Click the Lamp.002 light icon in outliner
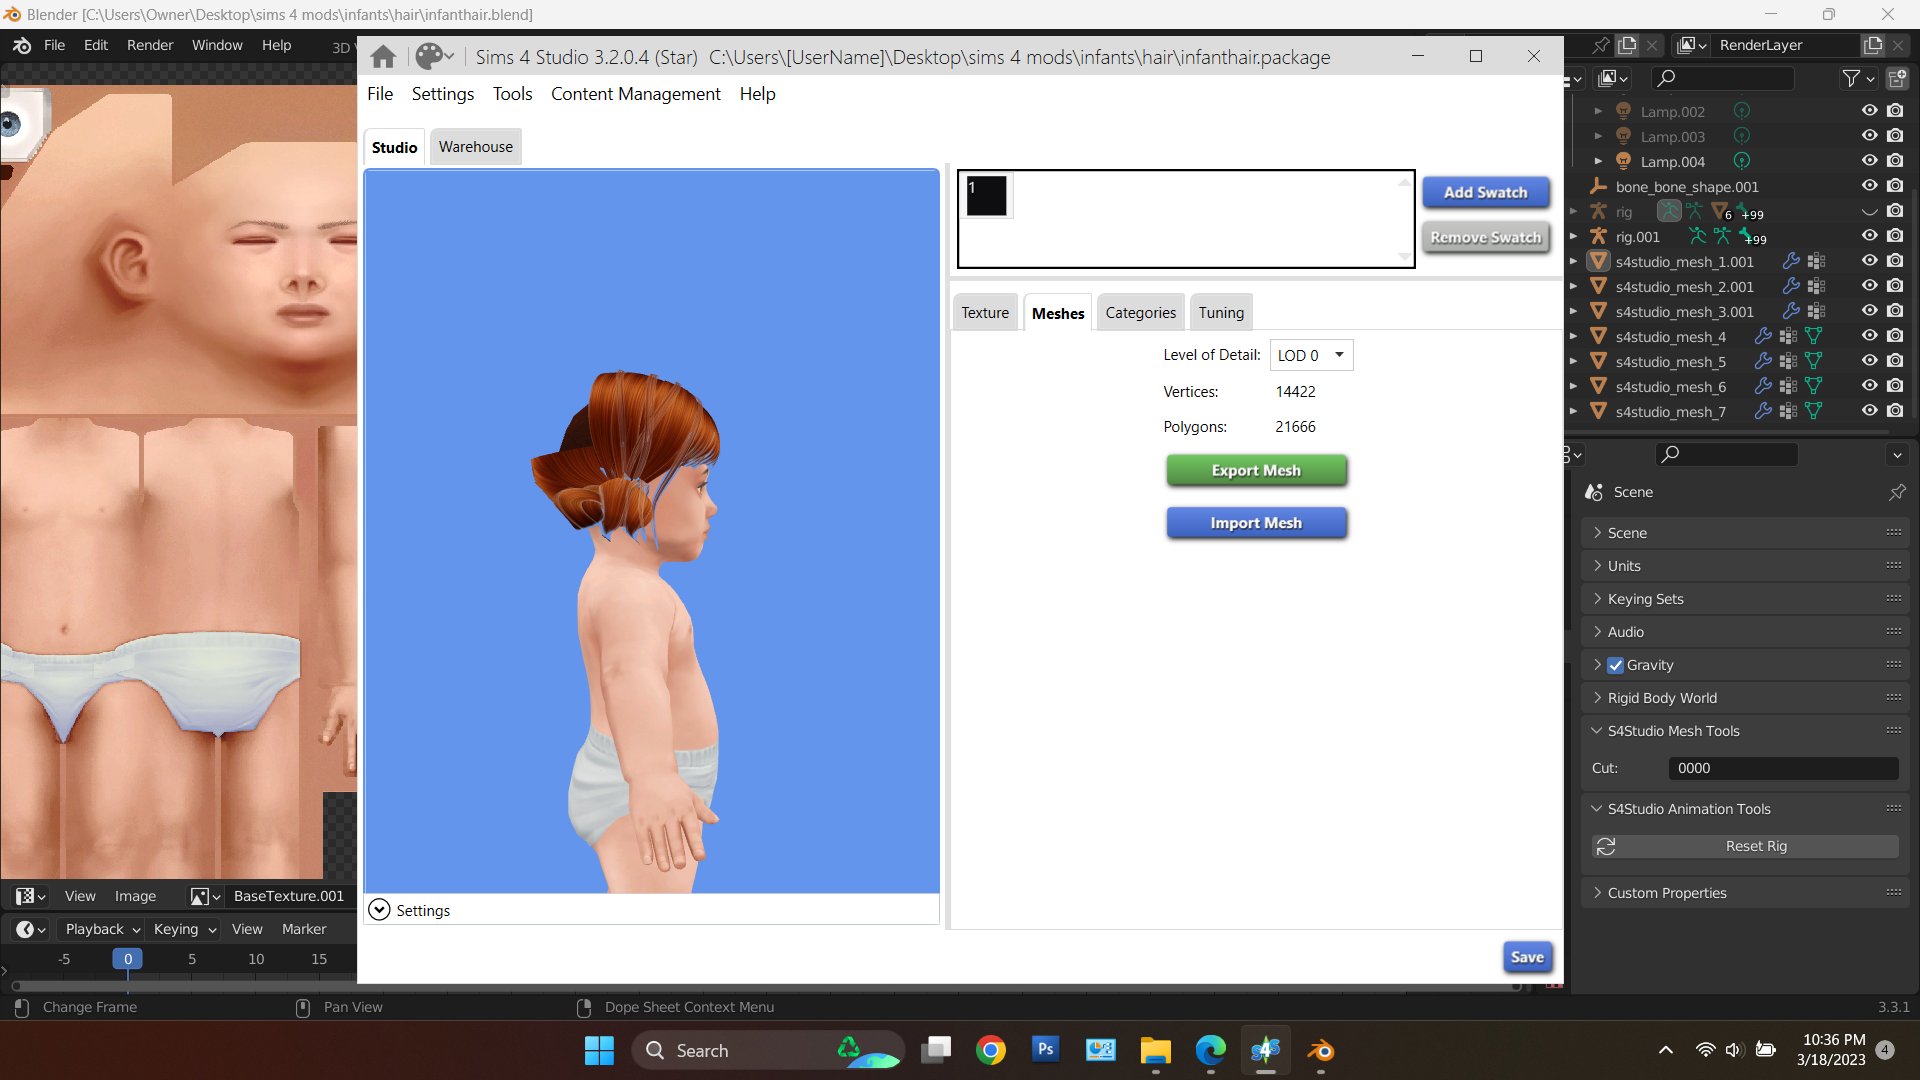Screen dimensions: 1920x1080 [1624, 111]
